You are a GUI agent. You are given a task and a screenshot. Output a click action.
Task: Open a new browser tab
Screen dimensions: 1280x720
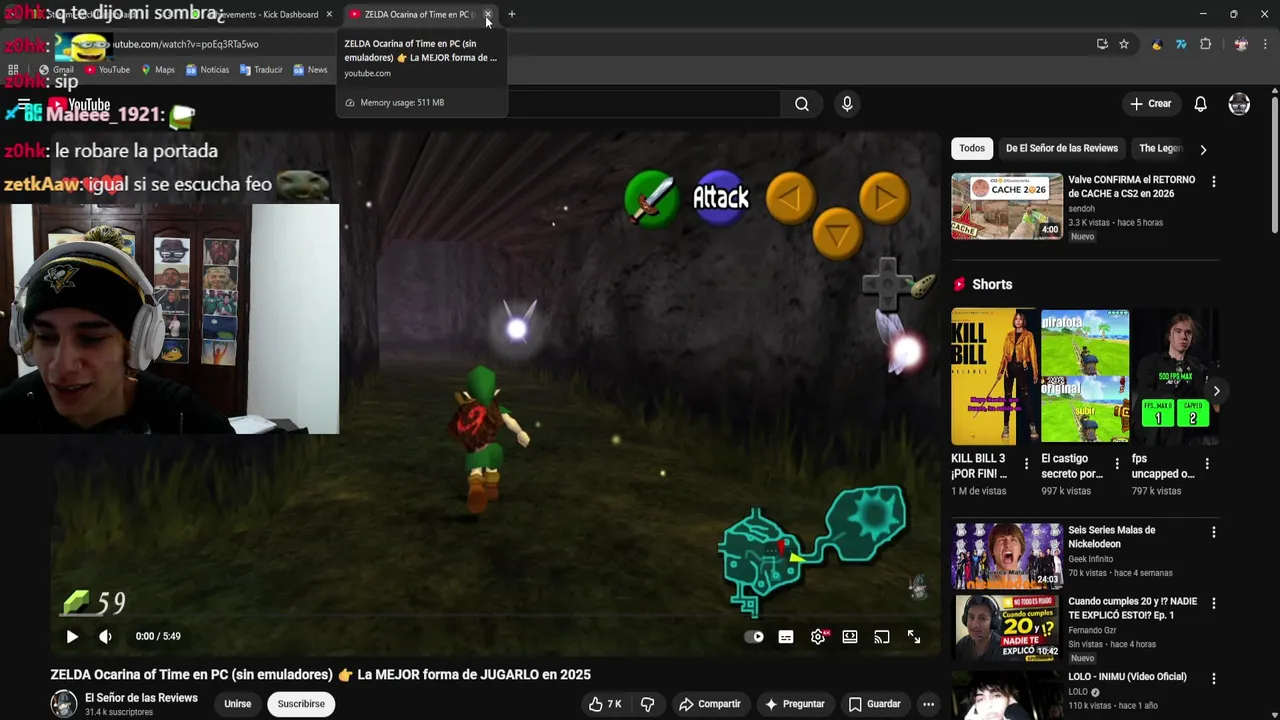click(x=512, y=14)
